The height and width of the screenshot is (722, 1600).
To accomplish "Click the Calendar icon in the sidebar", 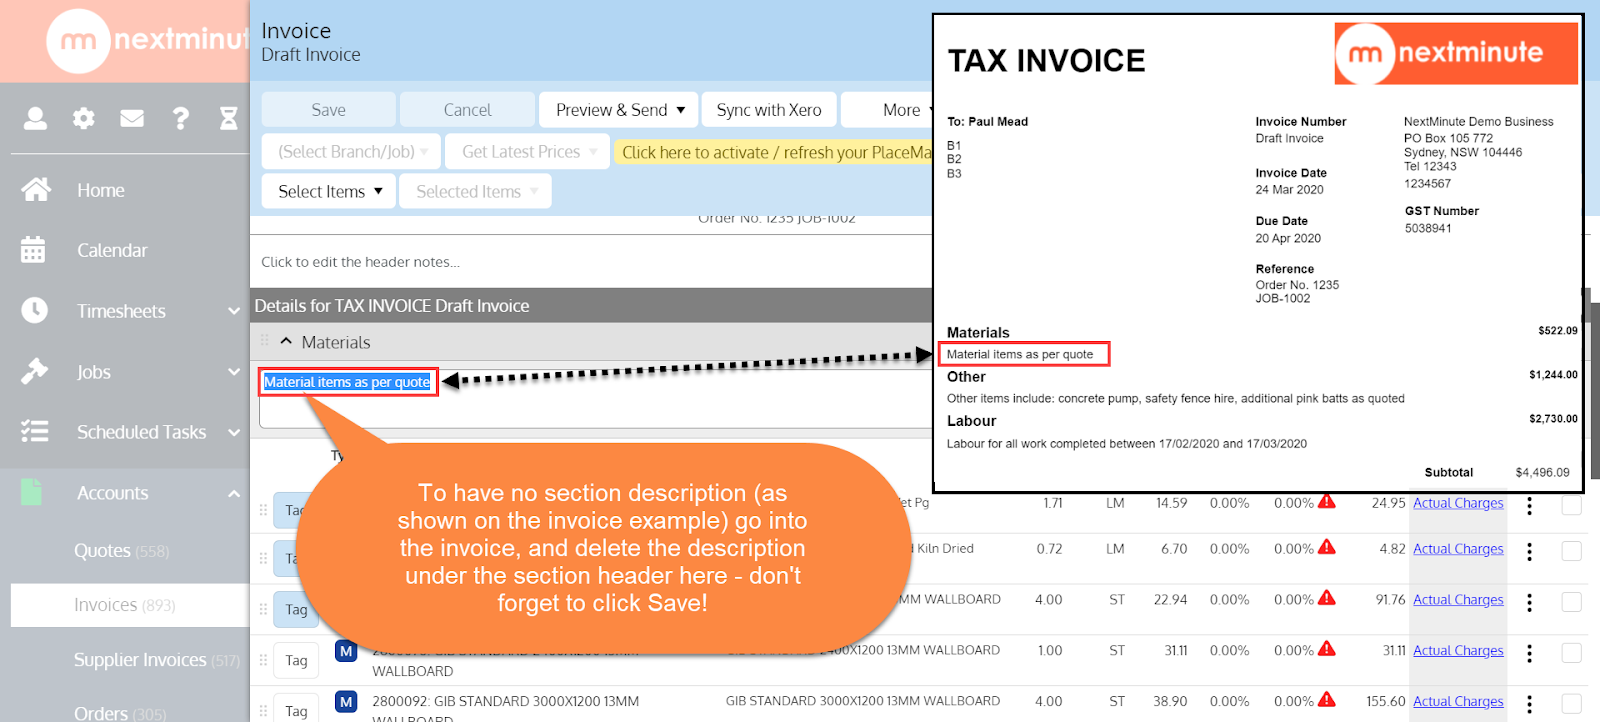I will click(x=33, y=250).
